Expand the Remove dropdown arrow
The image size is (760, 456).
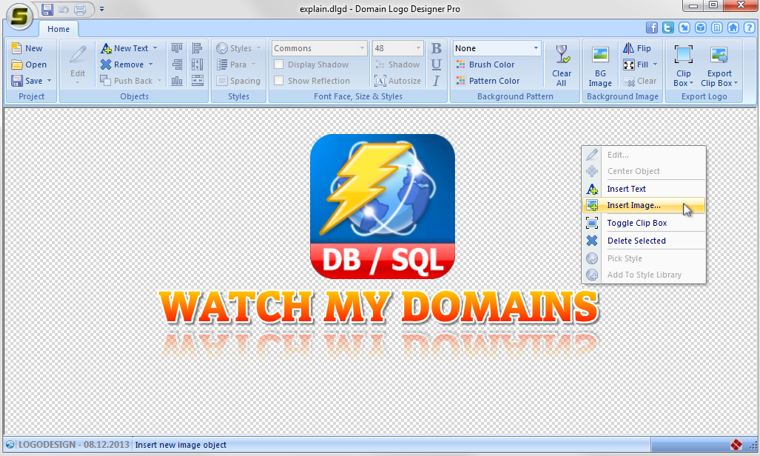click(x=151, y=64)
